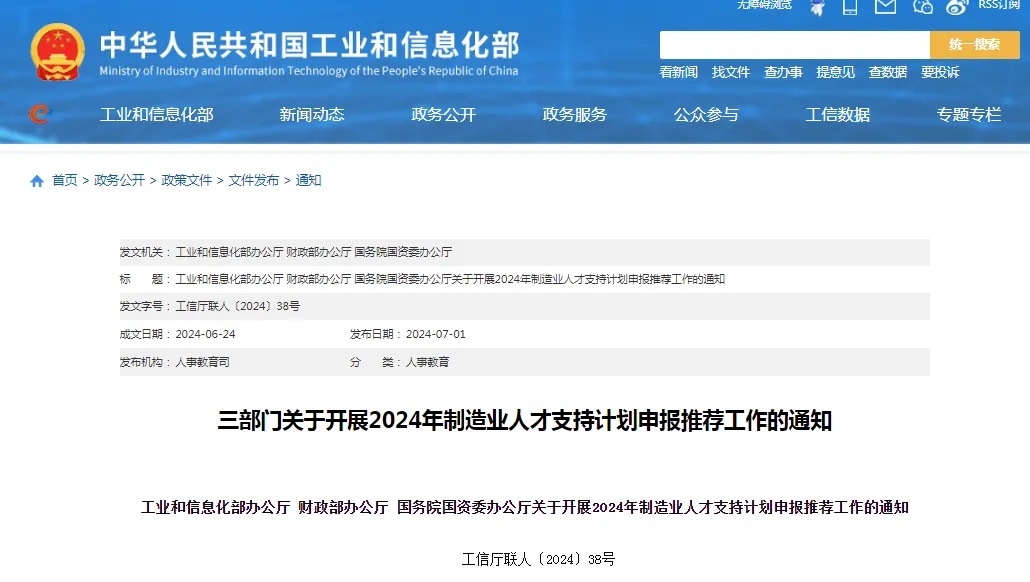Go to 政务服务 in navigation bar
The width and height of the screenshot is (1030, 582).
[575, 115]
